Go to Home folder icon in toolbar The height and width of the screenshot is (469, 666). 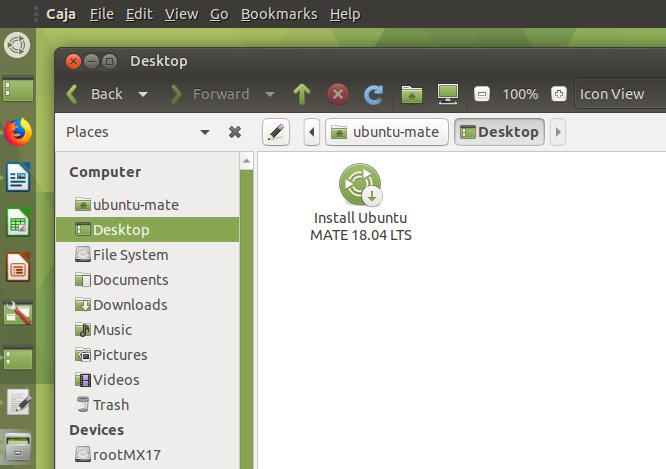click(x=411, y=94)
